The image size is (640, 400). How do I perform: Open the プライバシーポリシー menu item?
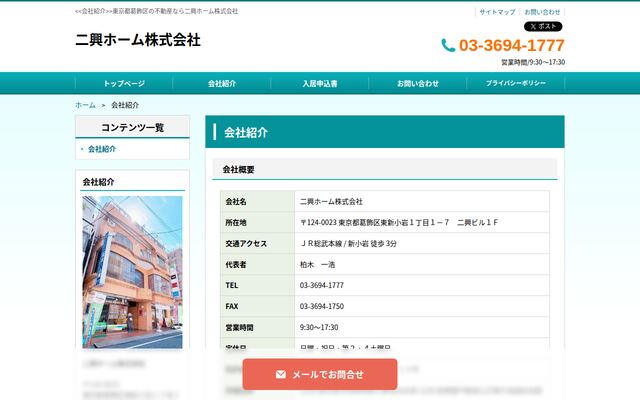pyautogui.click(x=516, y=83)
